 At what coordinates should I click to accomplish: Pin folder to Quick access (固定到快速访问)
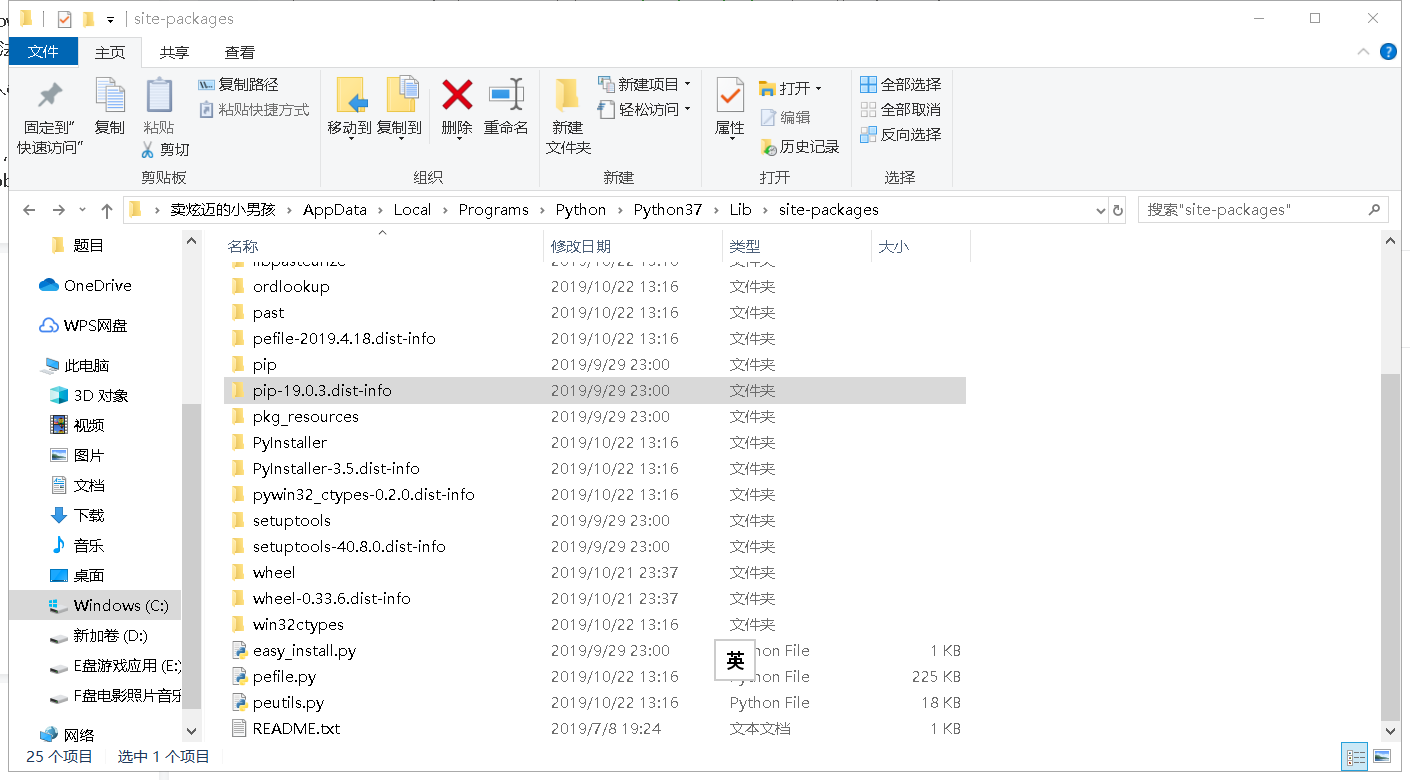click(x=49, y=118)
